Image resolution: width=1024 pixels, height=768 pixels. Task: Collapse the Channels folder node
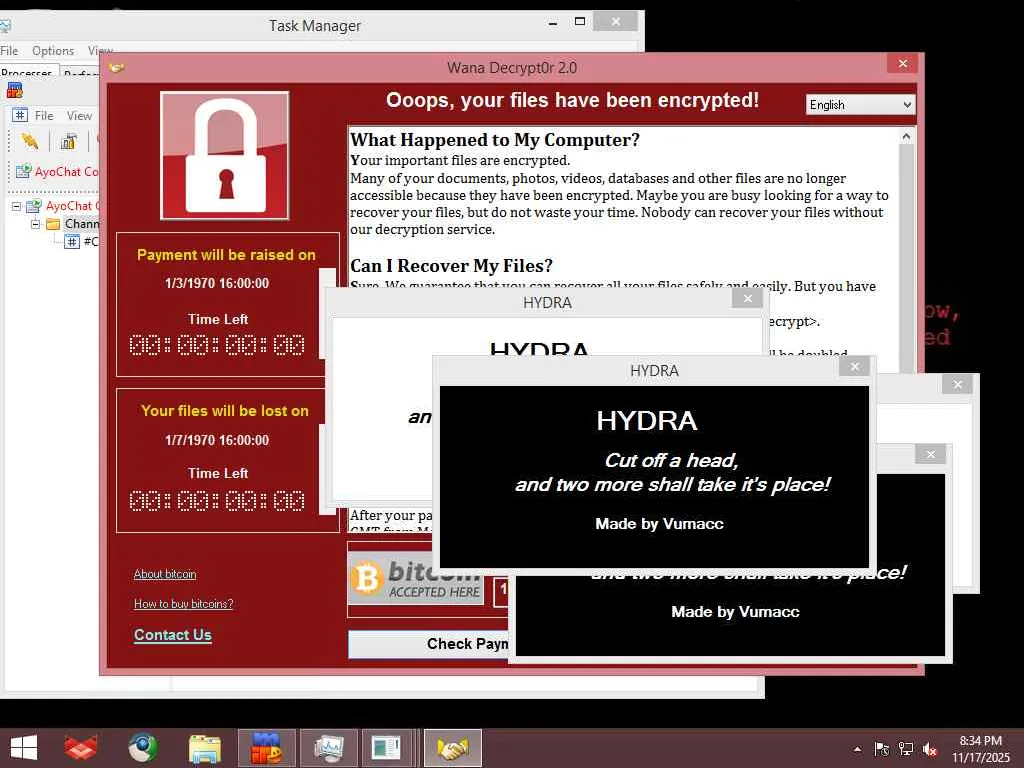tap(36, 224)
